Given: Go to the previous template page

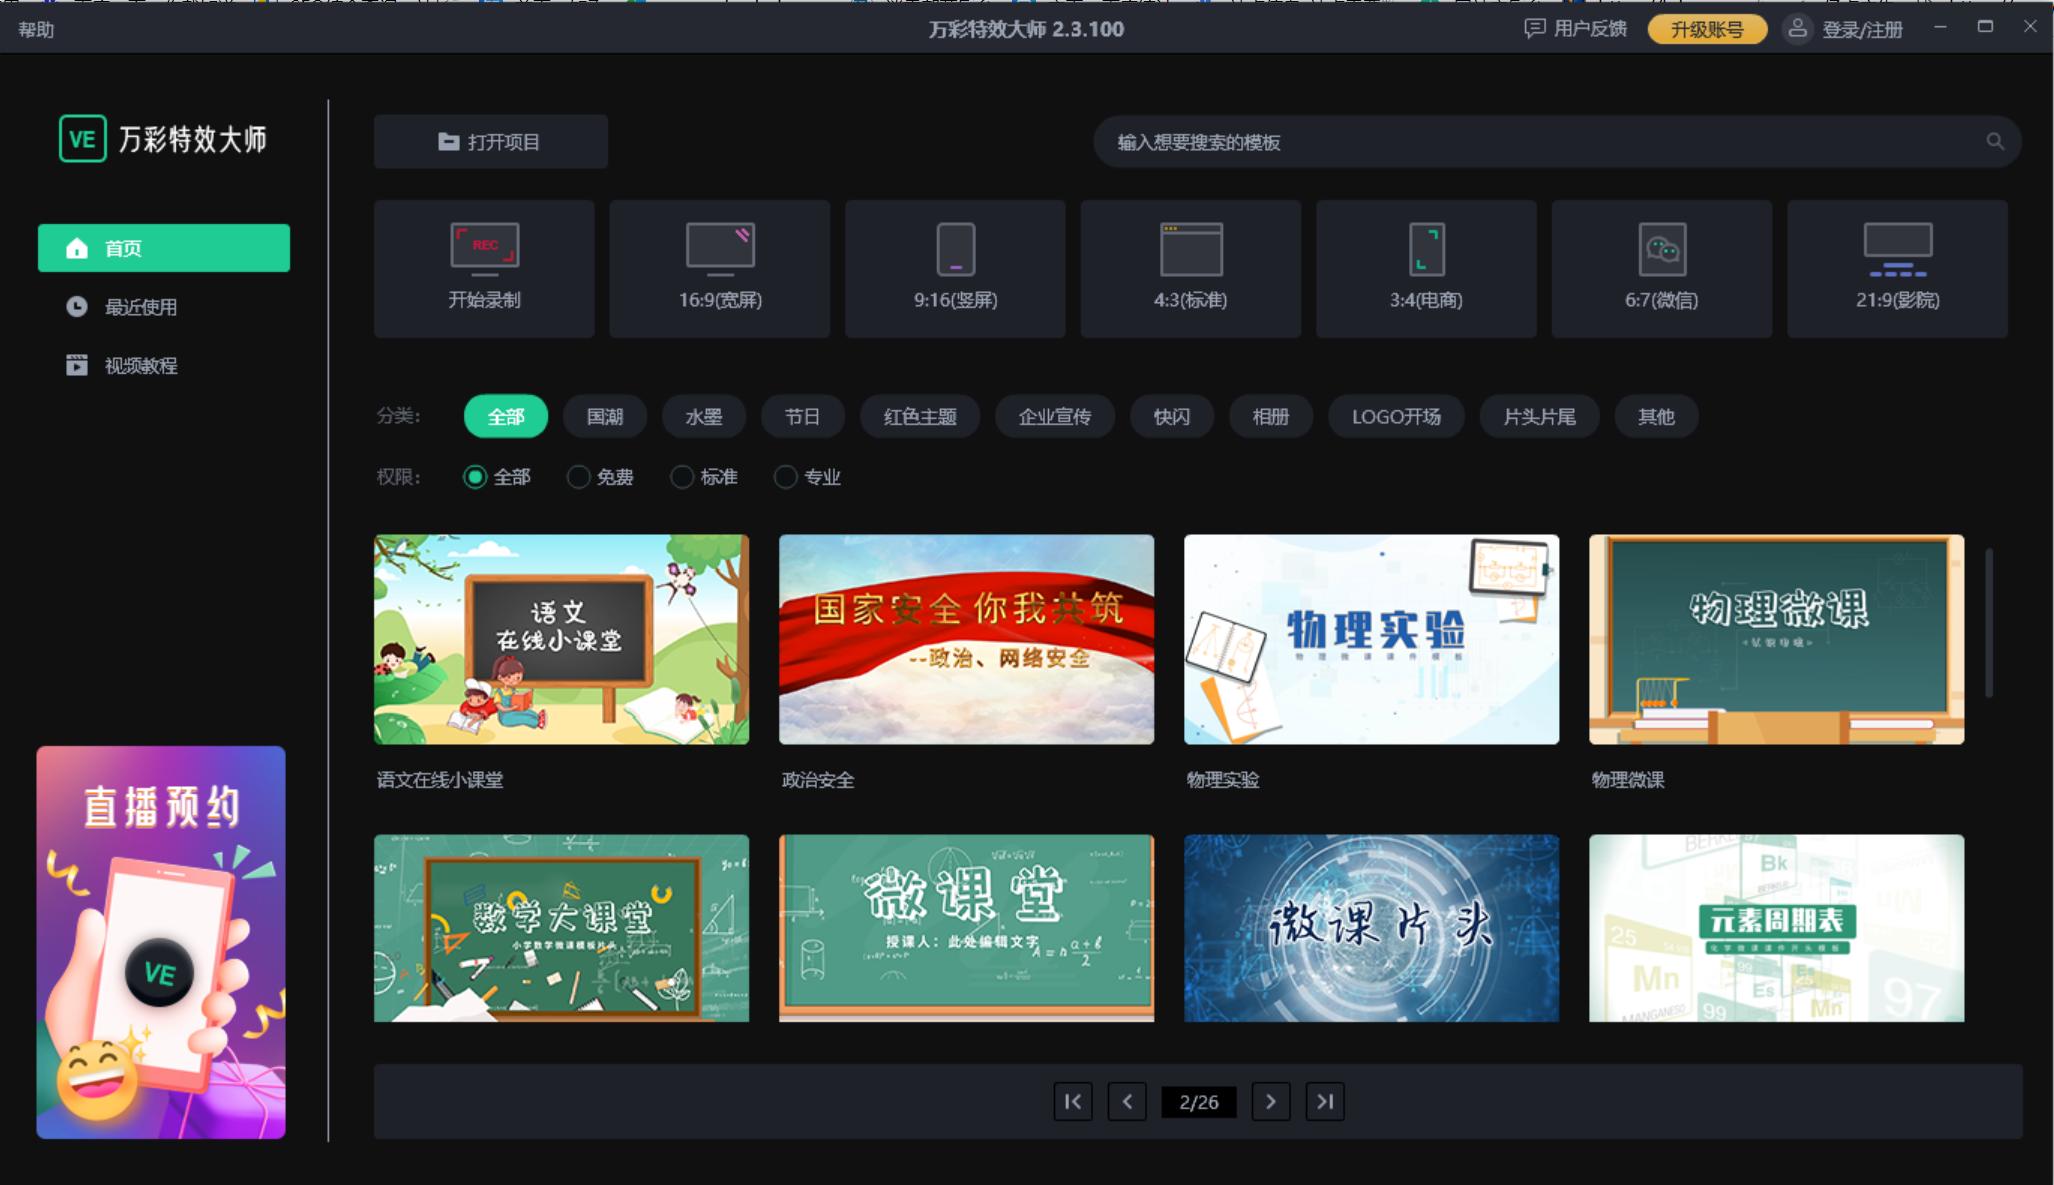Looking at the screenshot, I should pyautogui.click(x=1127, y=1101).
